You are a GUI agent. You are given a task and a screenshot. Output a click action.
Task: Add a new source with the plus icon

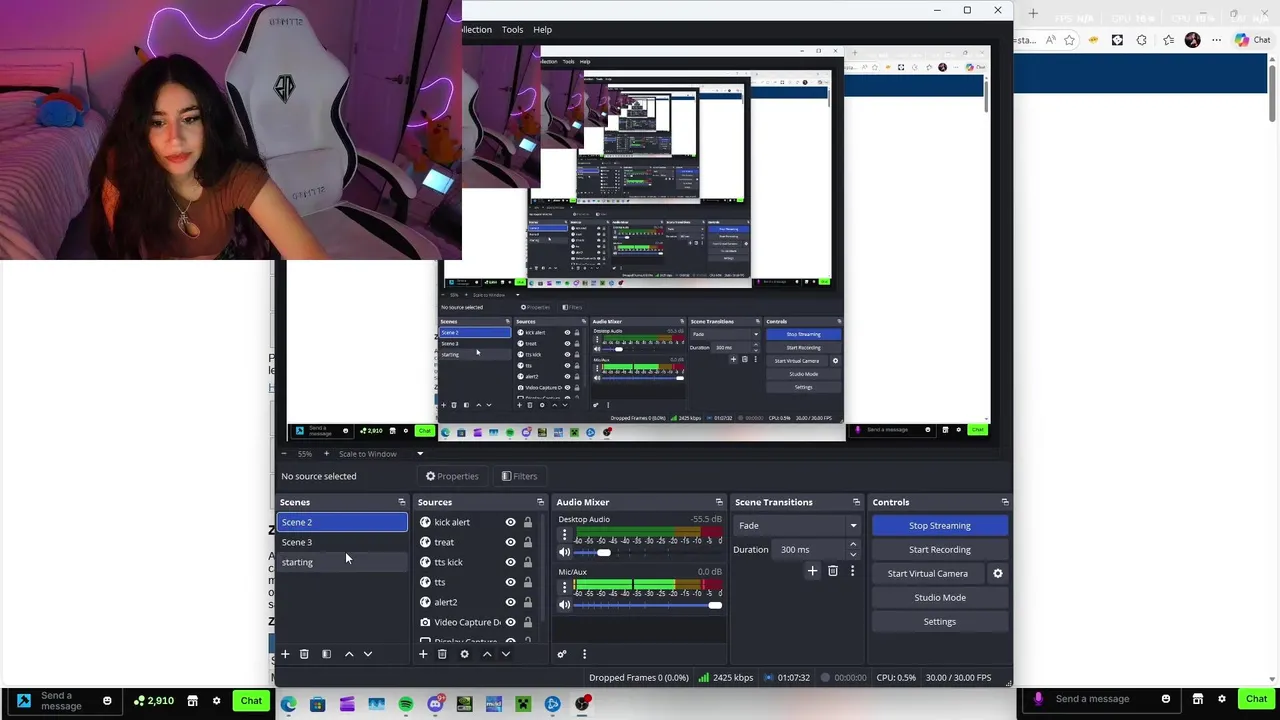423,654
